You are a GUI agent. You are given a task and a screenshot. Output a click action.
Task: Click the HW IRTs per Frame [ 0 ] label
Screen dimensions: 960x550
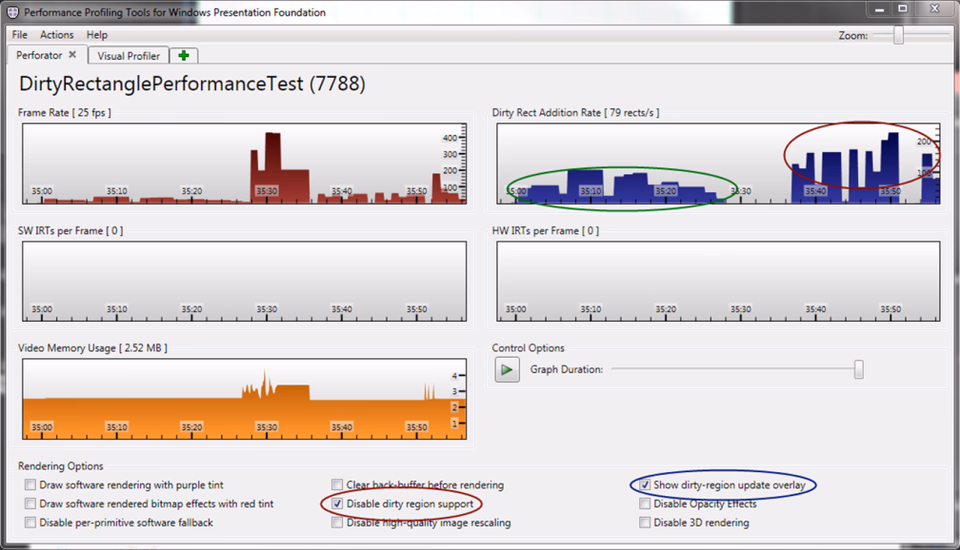(x=546, y=231)
